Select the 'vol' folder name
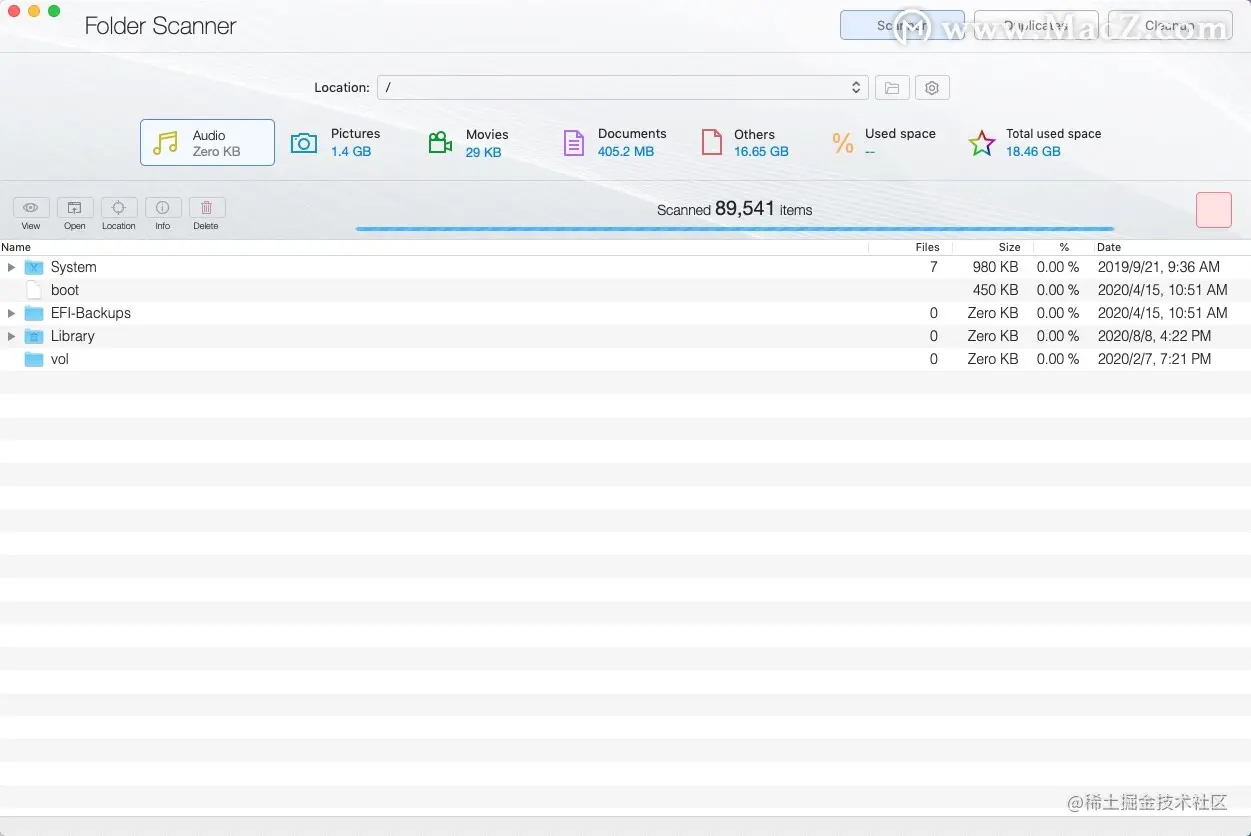Viewport: 1251px width, 836px height. (60, 359)
